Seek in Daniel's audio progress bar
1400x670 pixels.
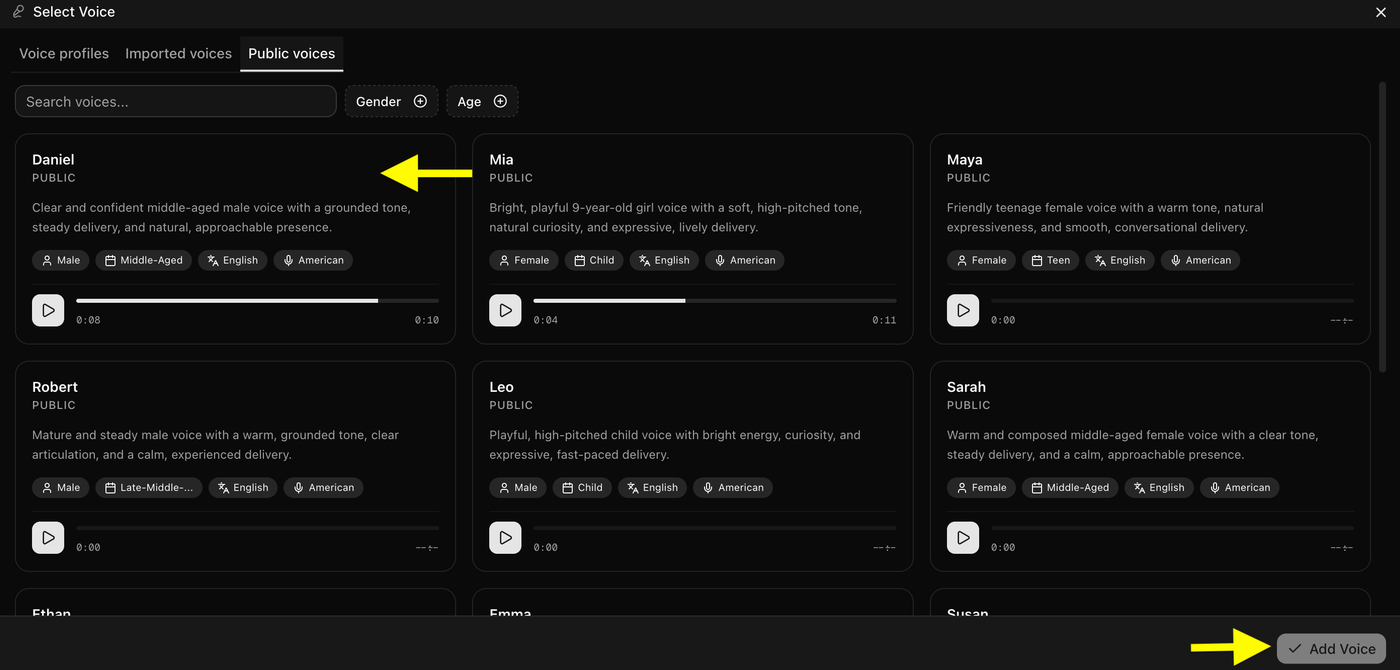pos(257,301)
